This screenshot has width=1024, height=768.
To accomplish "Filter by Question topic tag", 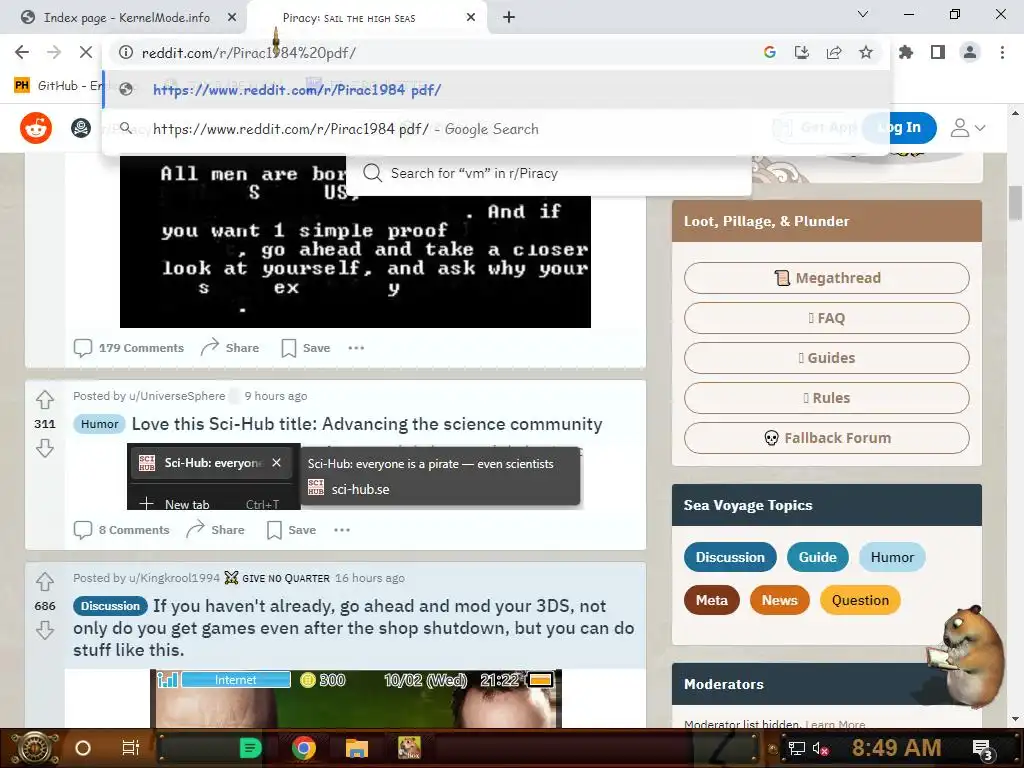I will pyautogui.click(x=860, y=600).
